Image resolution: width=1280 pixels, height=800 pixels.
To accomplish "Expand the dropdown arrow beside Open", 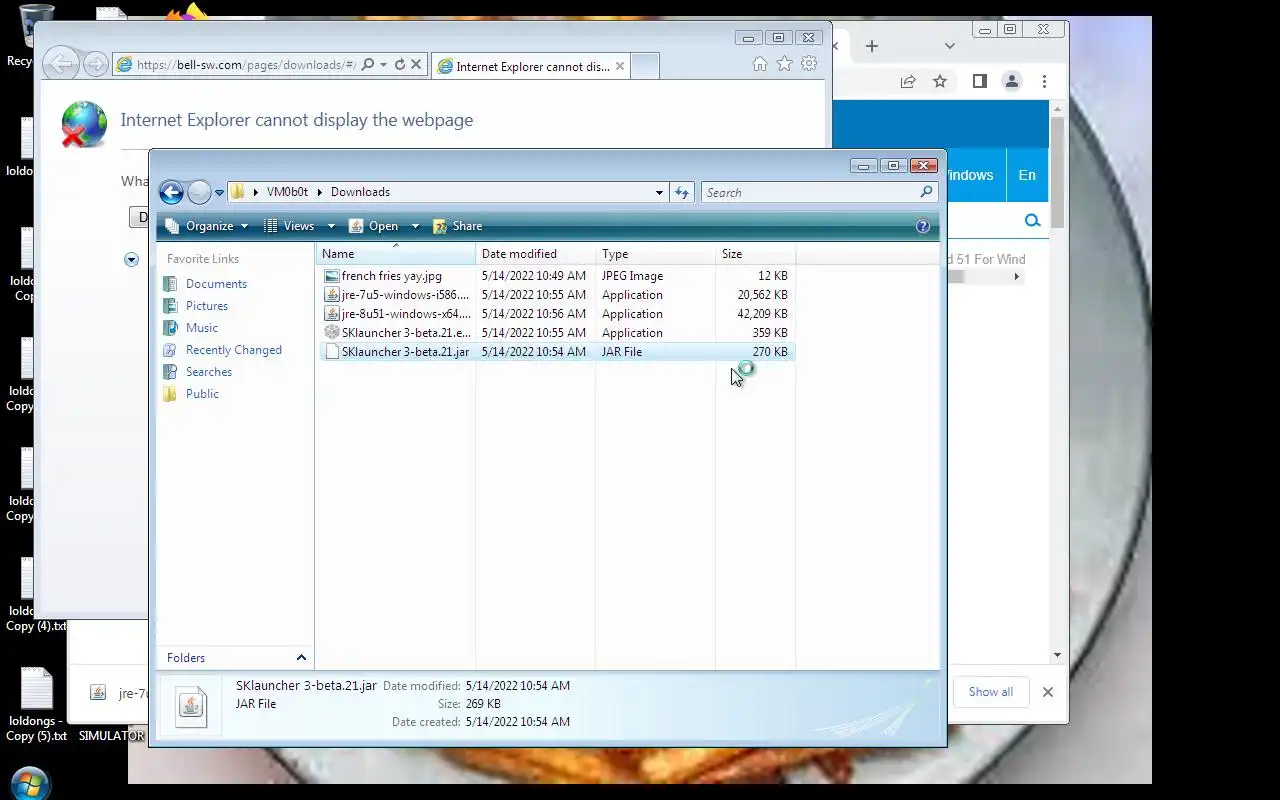I will point(414,226).
